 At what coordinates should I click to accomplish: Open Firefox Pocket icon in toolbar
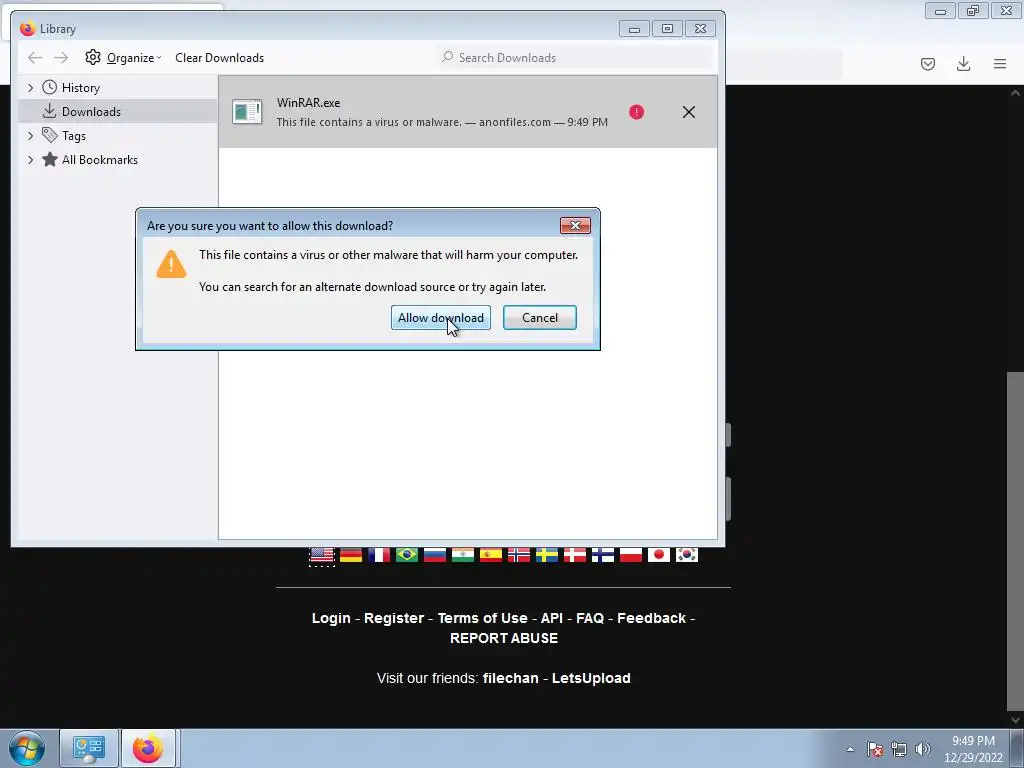click(x=928, y=63)
